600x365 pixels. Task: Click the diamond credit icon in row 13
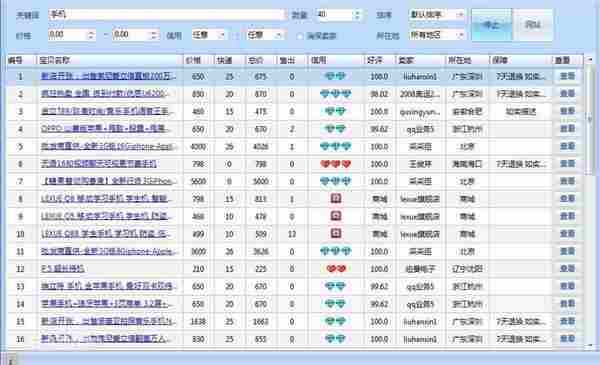click(335, 286)
